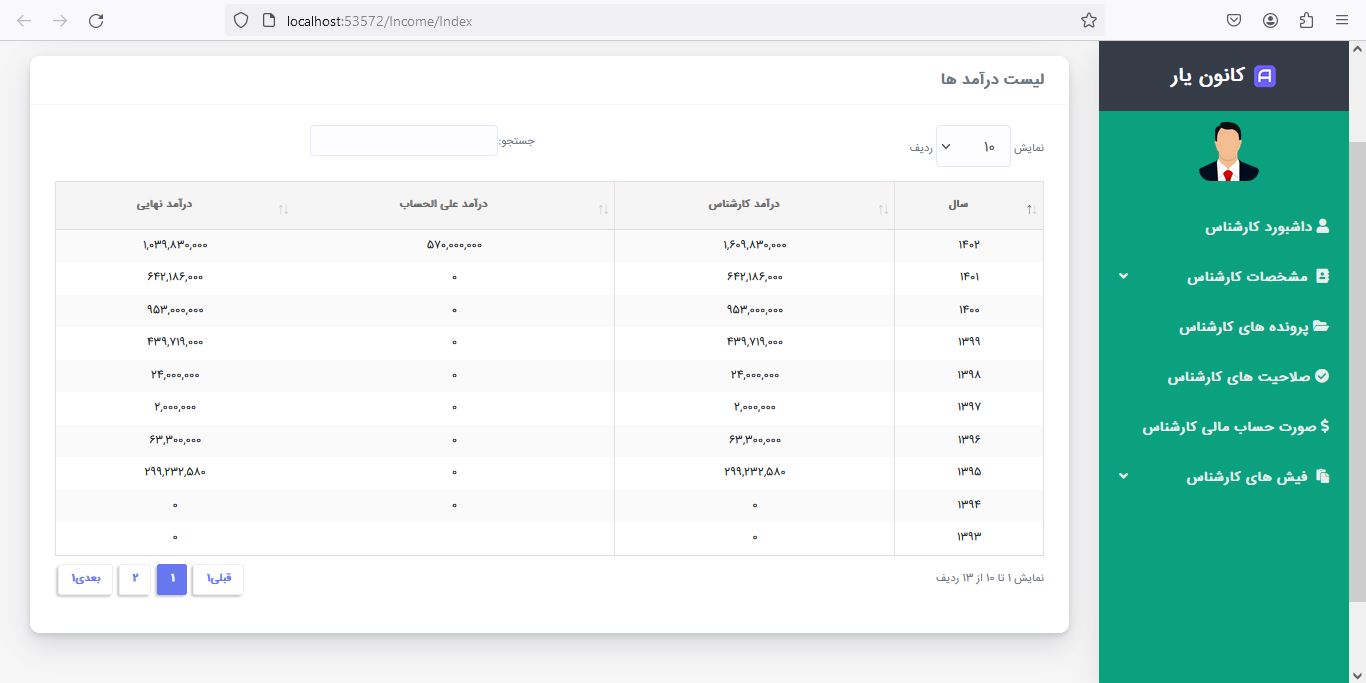Image resolution: width=1366 pixels, height=683 pixels.
Task: Click the جستجو search input field
Action: click(404, 141)
